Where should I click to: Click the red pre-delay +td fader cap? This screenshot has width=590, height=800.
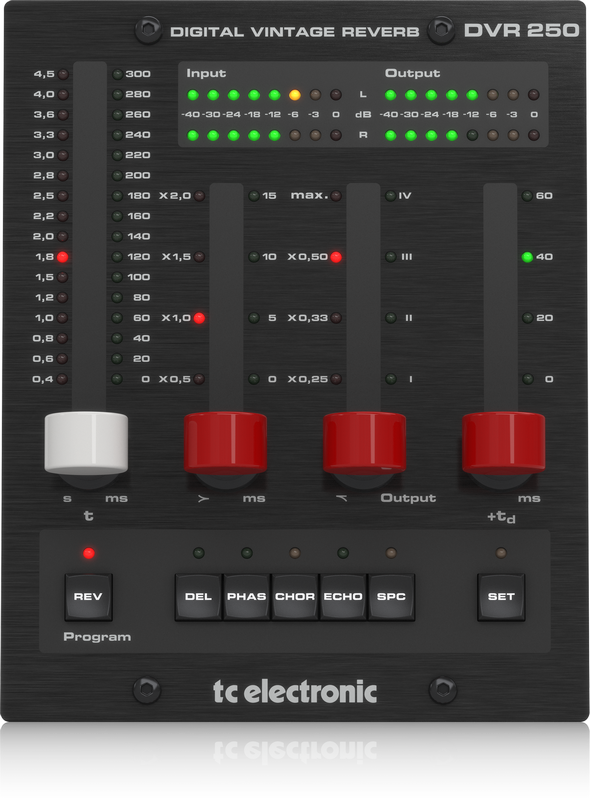(x=504, y=443)
